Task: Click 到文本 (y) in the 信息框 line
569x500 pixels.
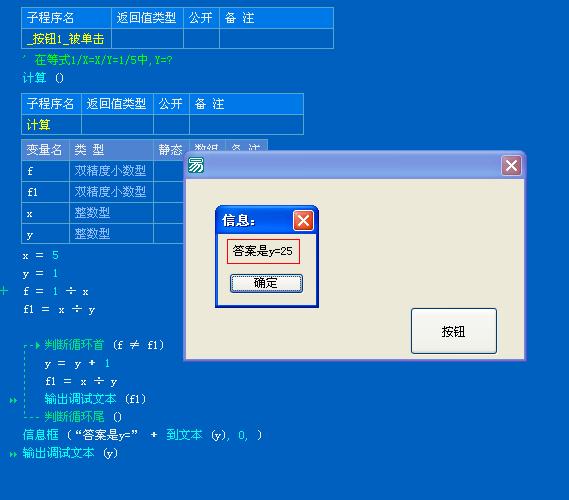Action: (196, 435)
